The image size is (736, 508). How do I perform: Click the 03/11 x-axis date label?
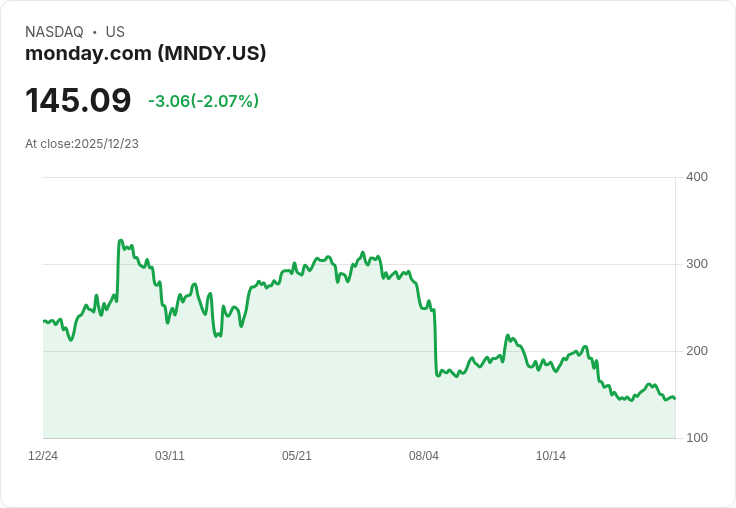click(x=169, y=456)
